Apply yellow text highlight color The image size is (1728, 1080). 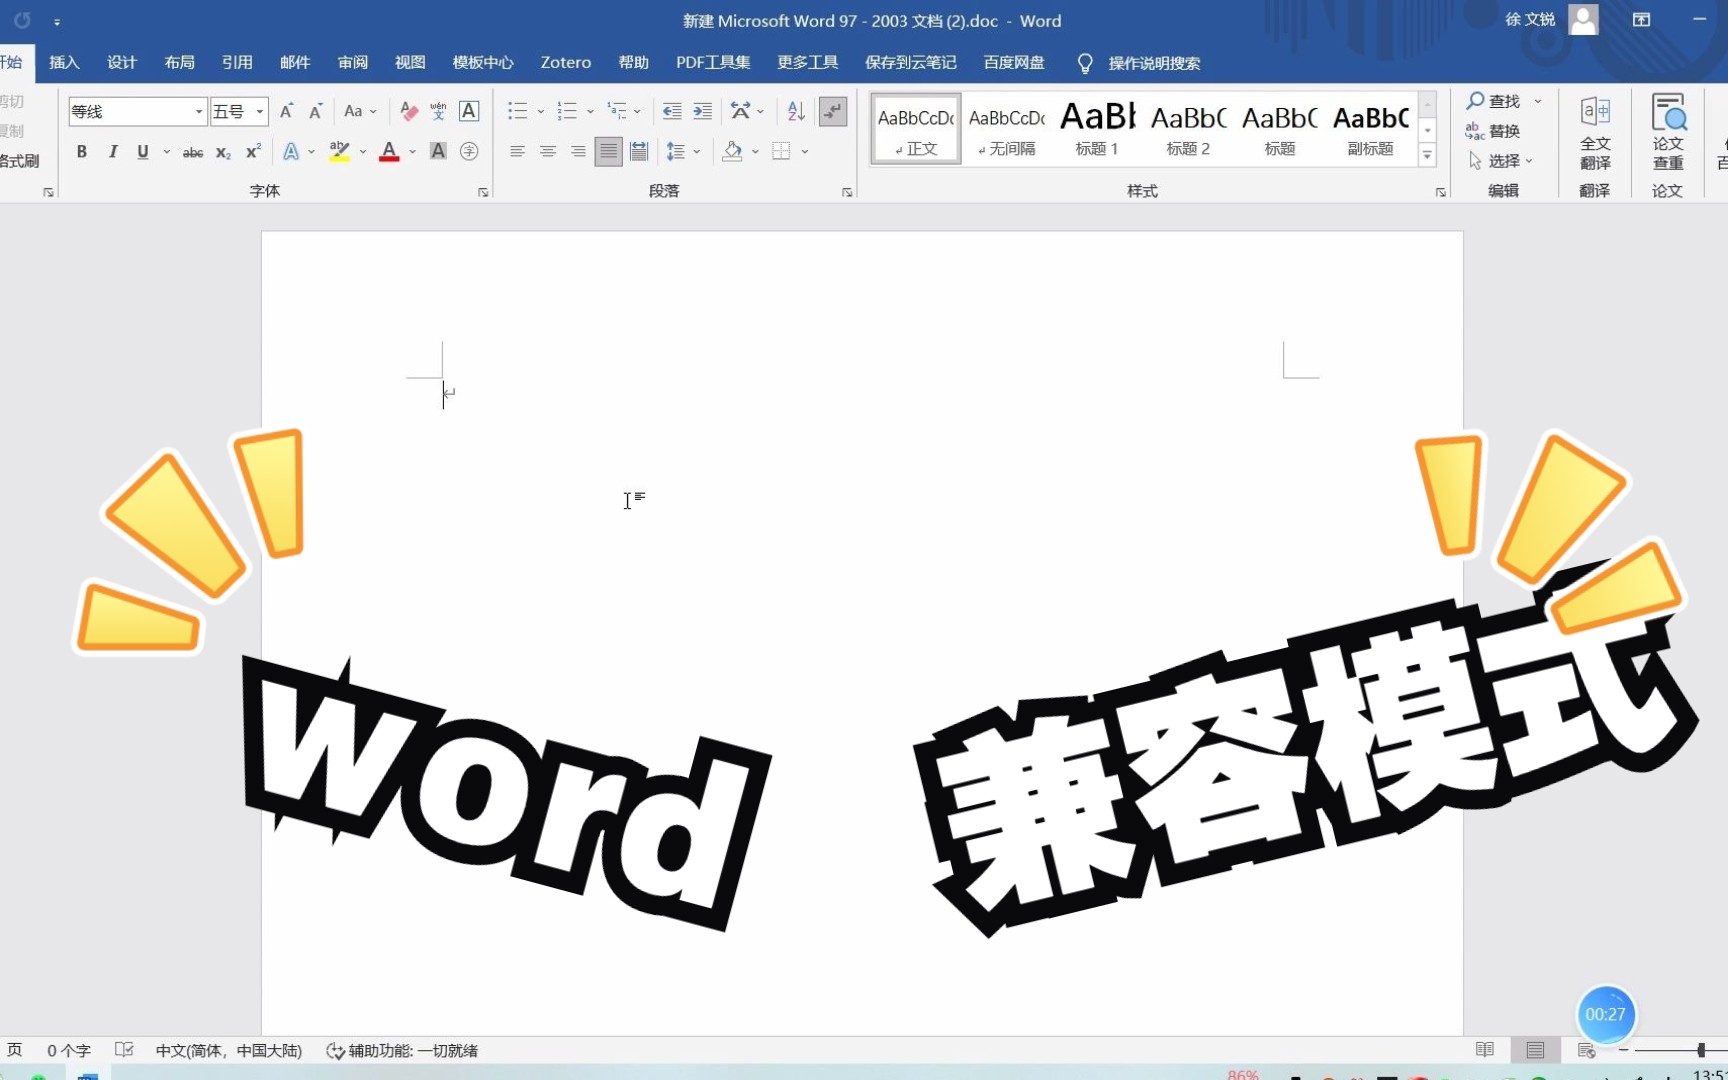tap(340, 152)
